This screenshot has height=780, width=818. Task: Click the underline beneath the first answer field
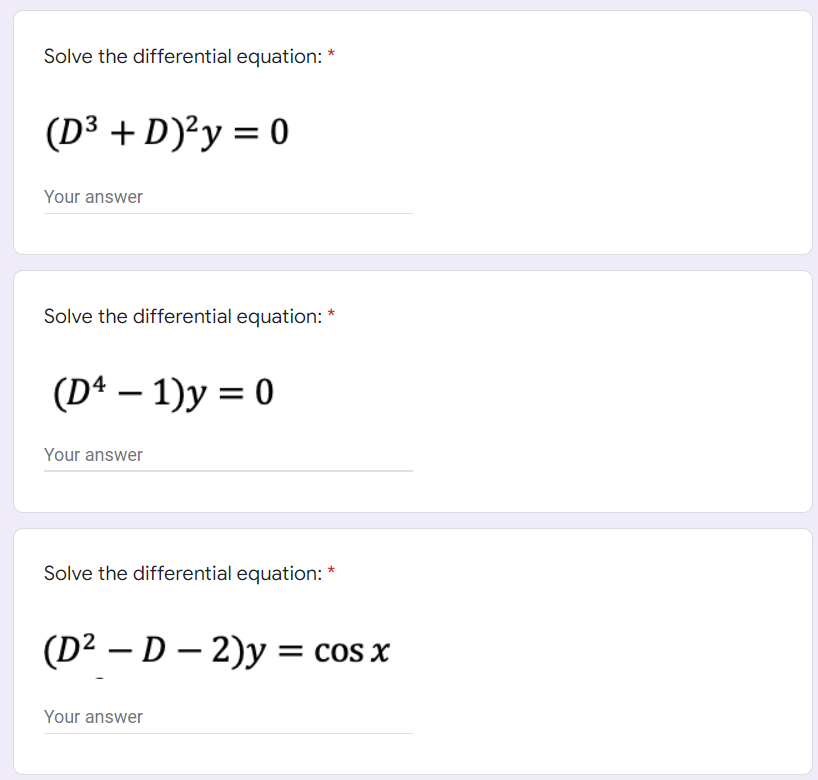click(x=228, y=212)
